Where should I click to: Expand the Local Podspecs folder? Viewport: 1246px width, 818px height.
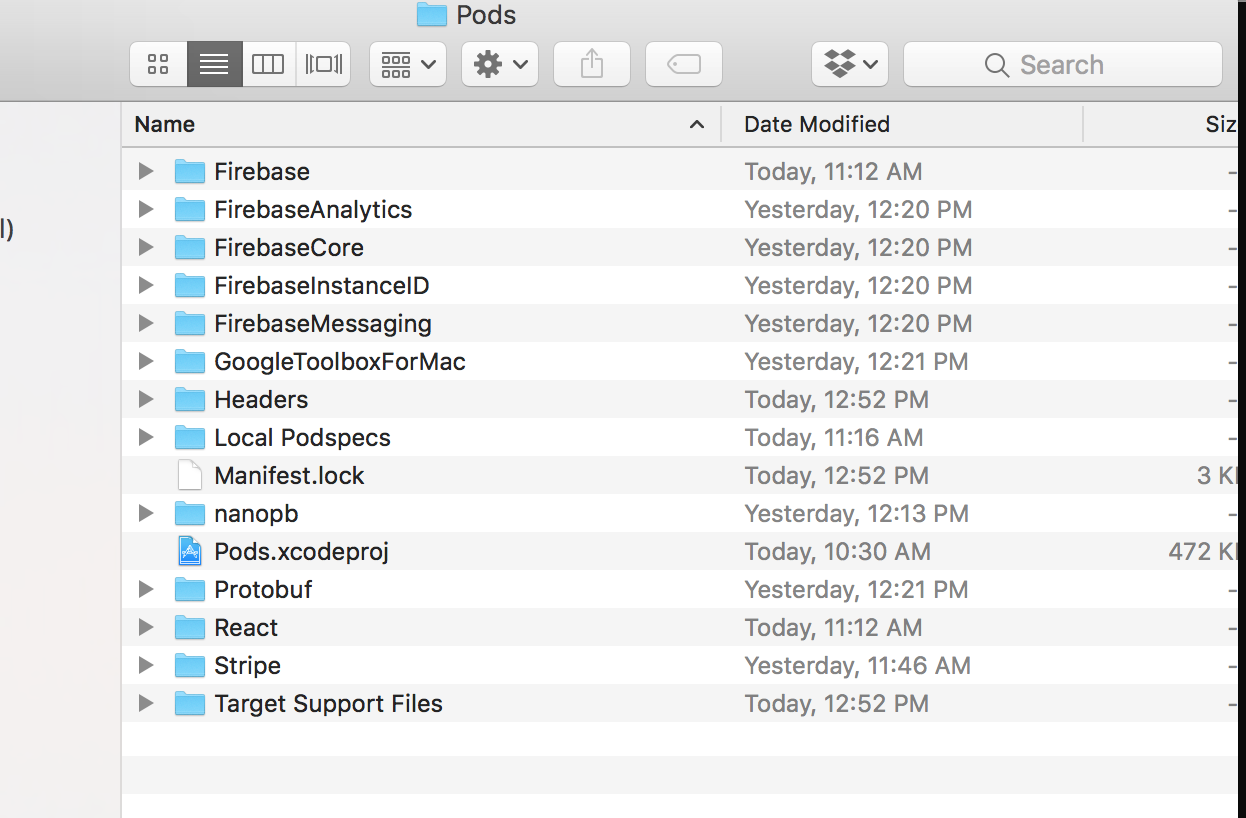146,437
